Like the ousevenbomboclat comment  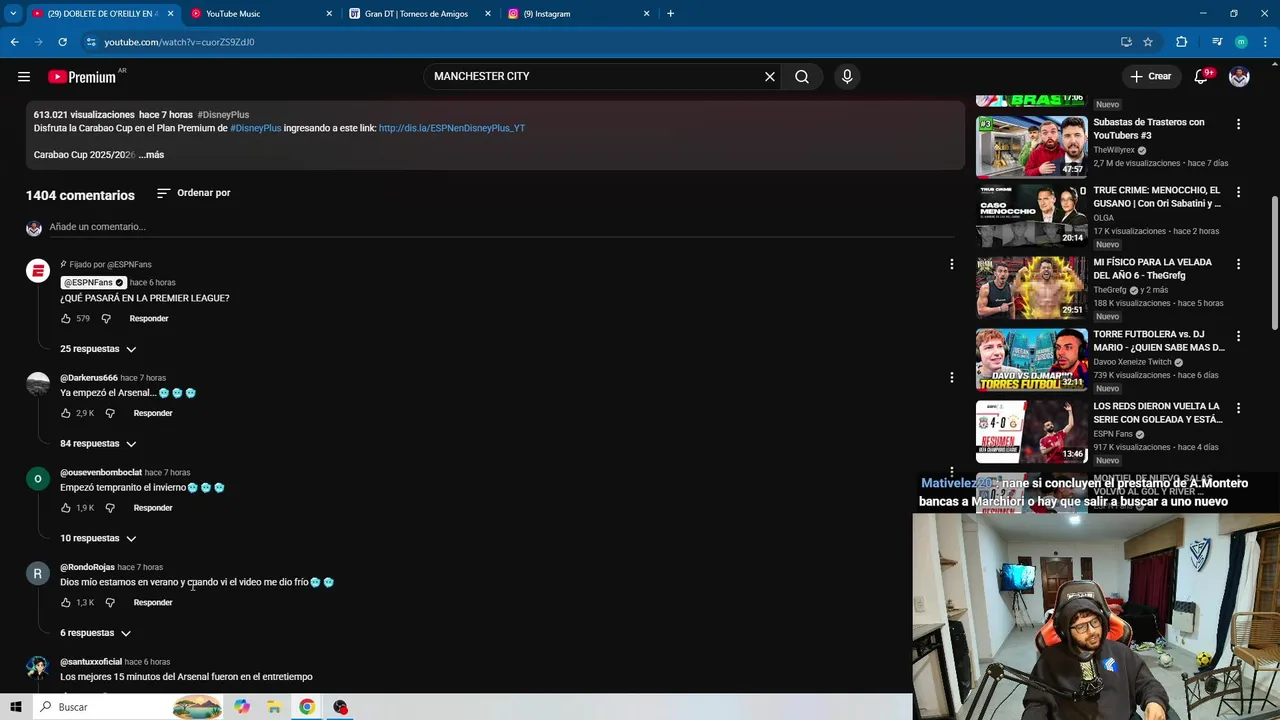[66, 508]
